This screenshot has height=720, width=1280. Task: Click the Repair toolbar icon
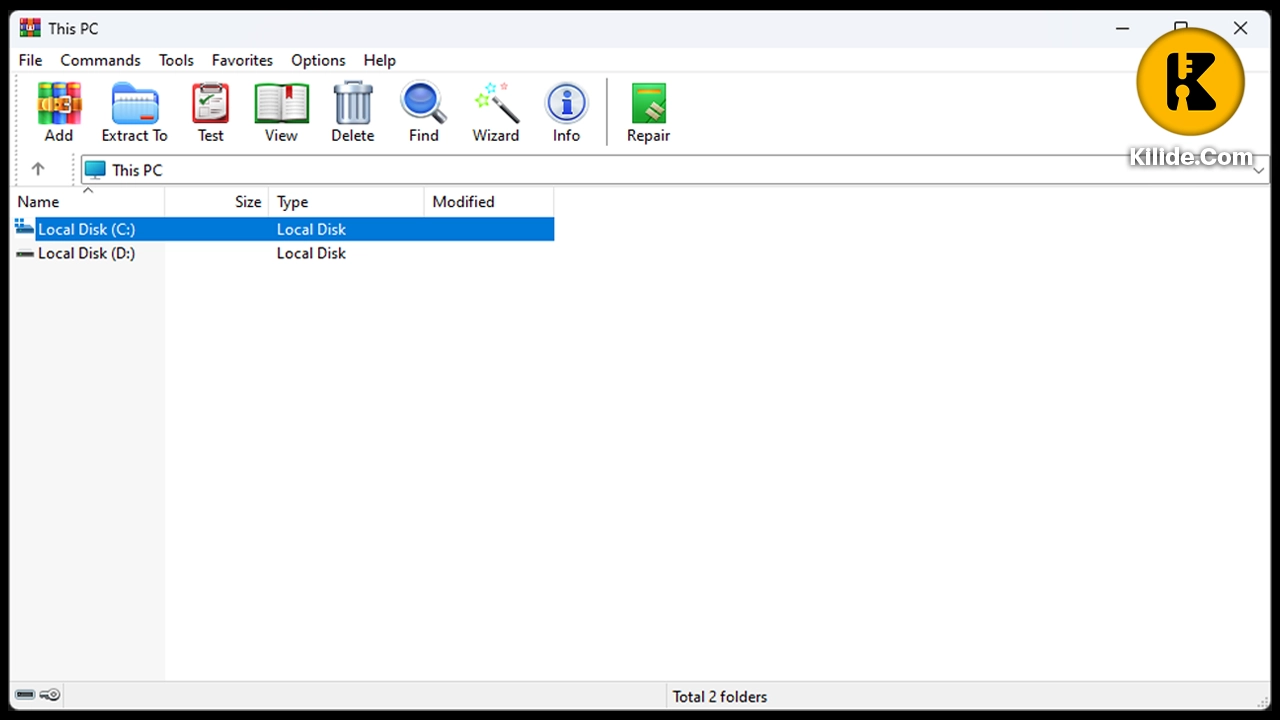pyautogui.click(x=648, y=103)
